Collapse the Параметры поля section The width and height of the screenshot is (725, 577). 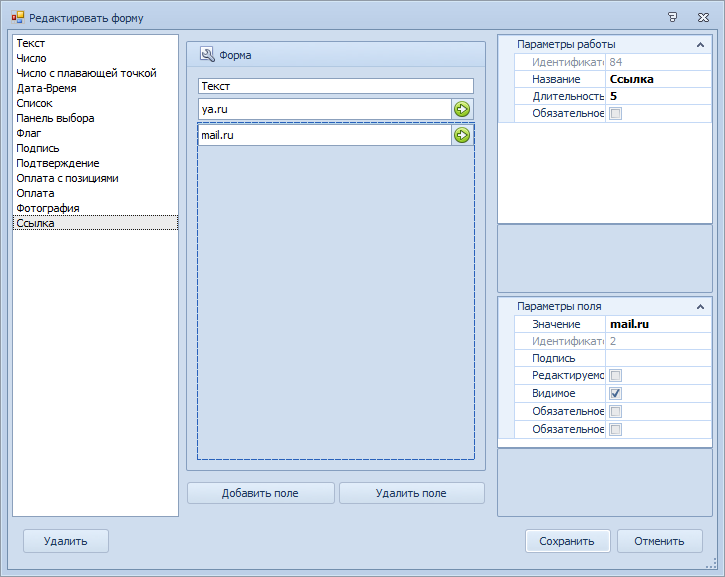click(700, 307)
